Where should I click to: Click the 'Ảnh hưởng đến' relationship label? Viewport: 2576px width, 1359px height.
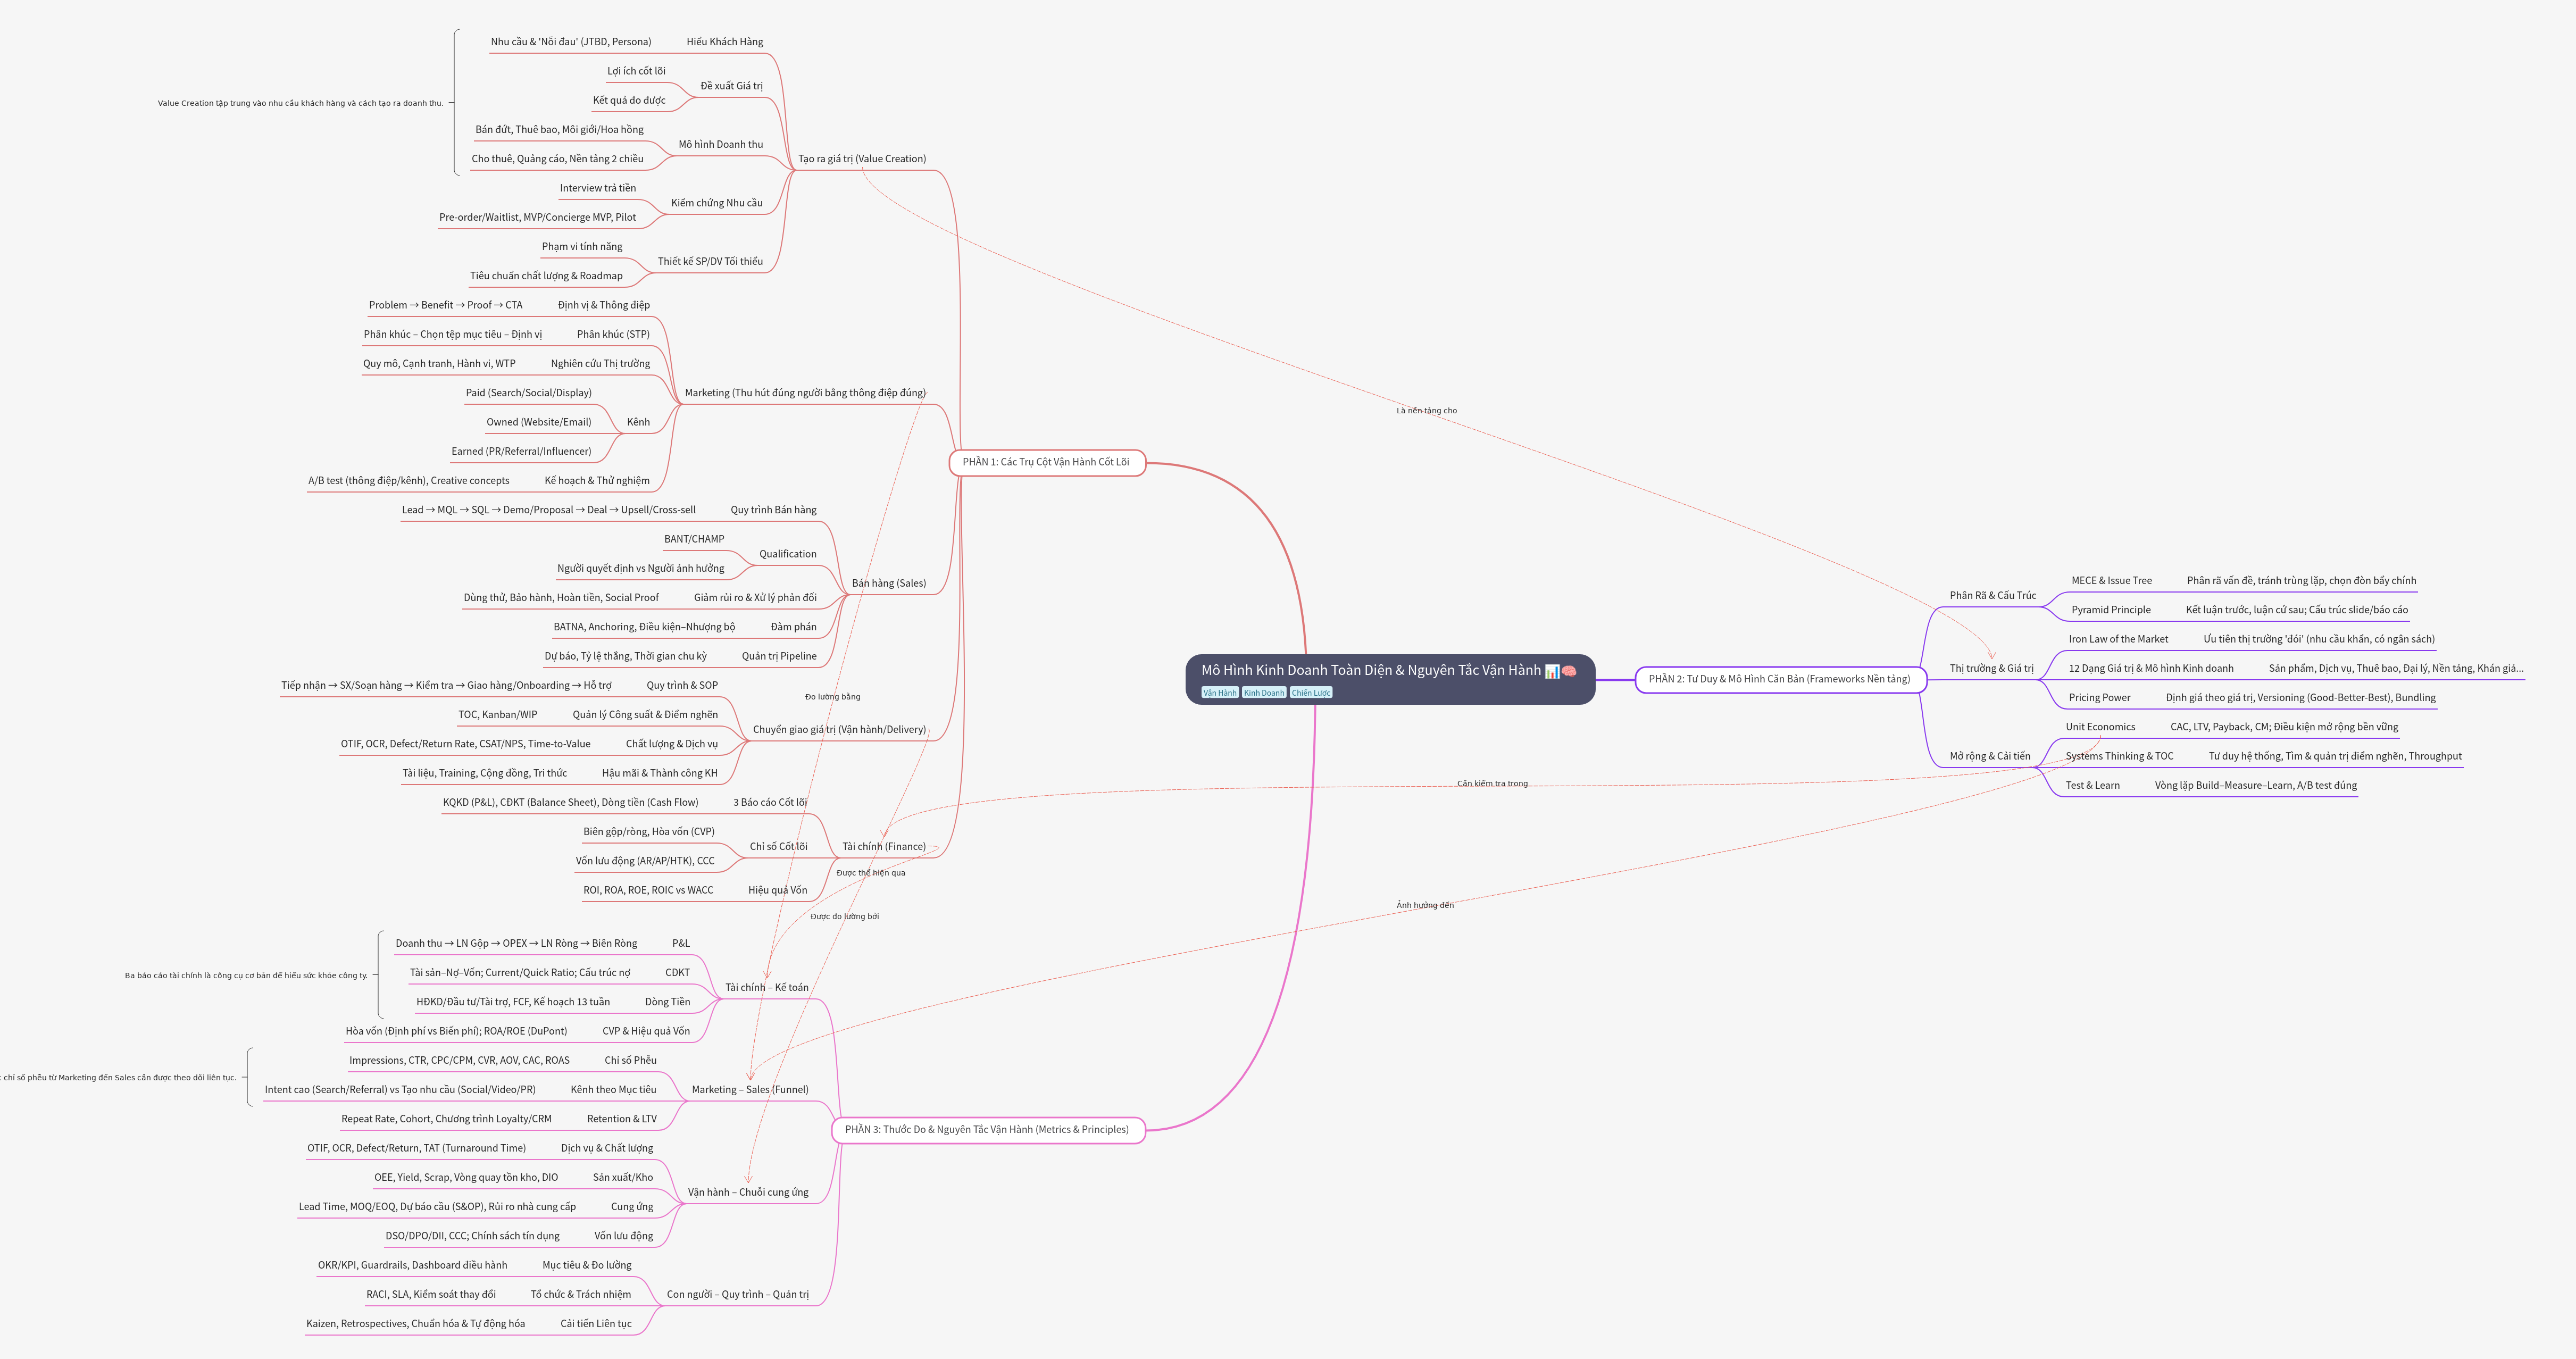click(1424, 906)
